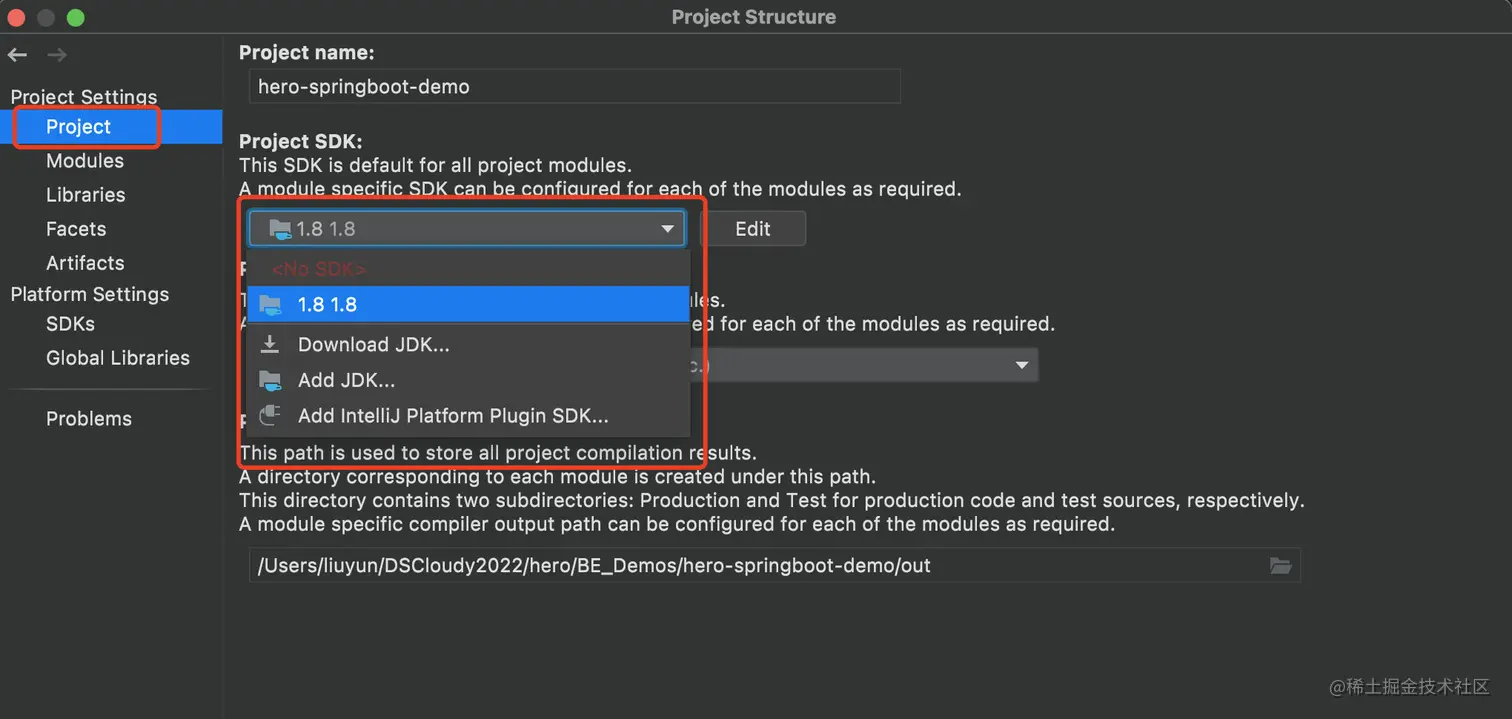Click the Download JDK download icon

(x=269, y=344)
